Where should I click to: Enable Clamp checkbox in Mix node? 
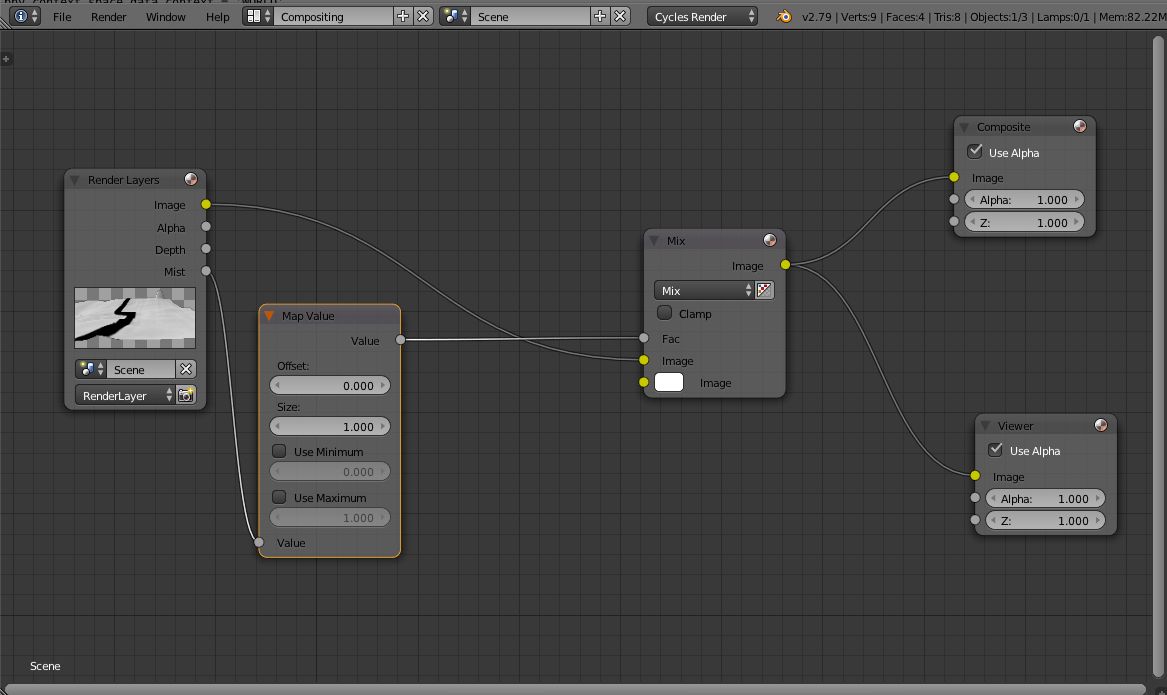665,313
